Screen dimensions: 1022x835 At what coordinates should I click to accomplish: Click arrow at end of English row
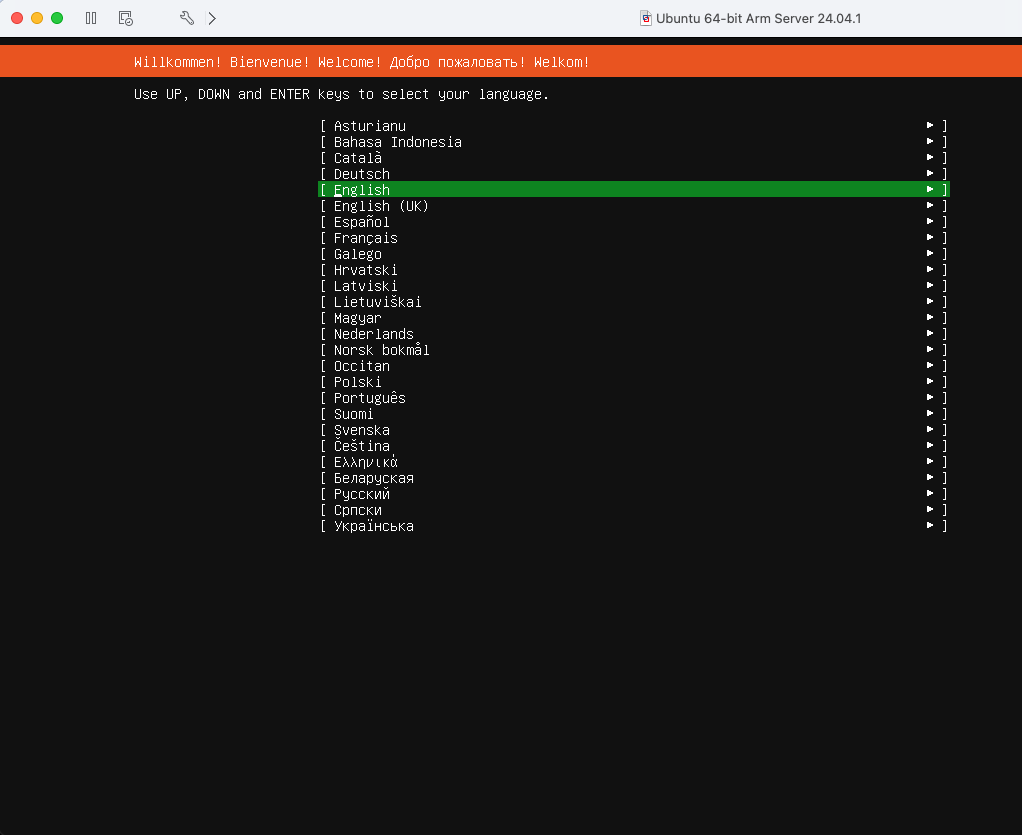(x=930, y=189)
